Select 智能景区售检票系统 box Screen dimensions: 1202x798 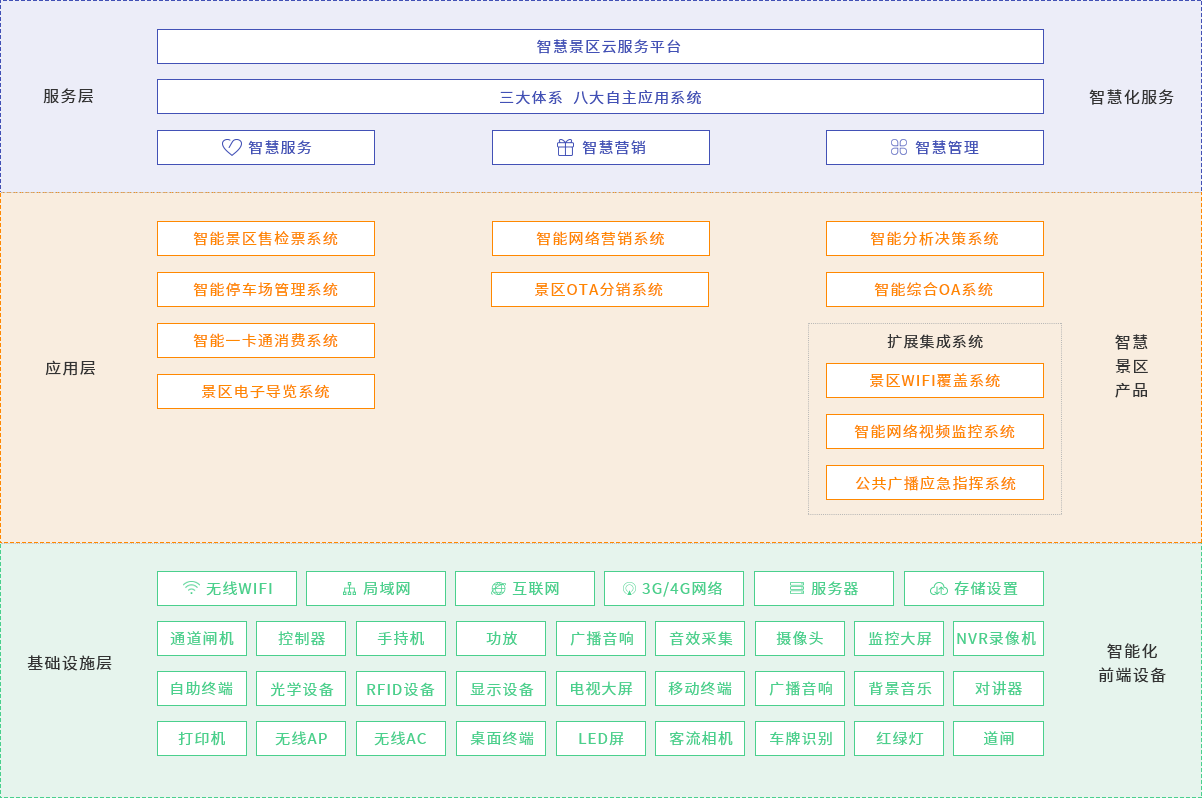click(x=266, y=238)
